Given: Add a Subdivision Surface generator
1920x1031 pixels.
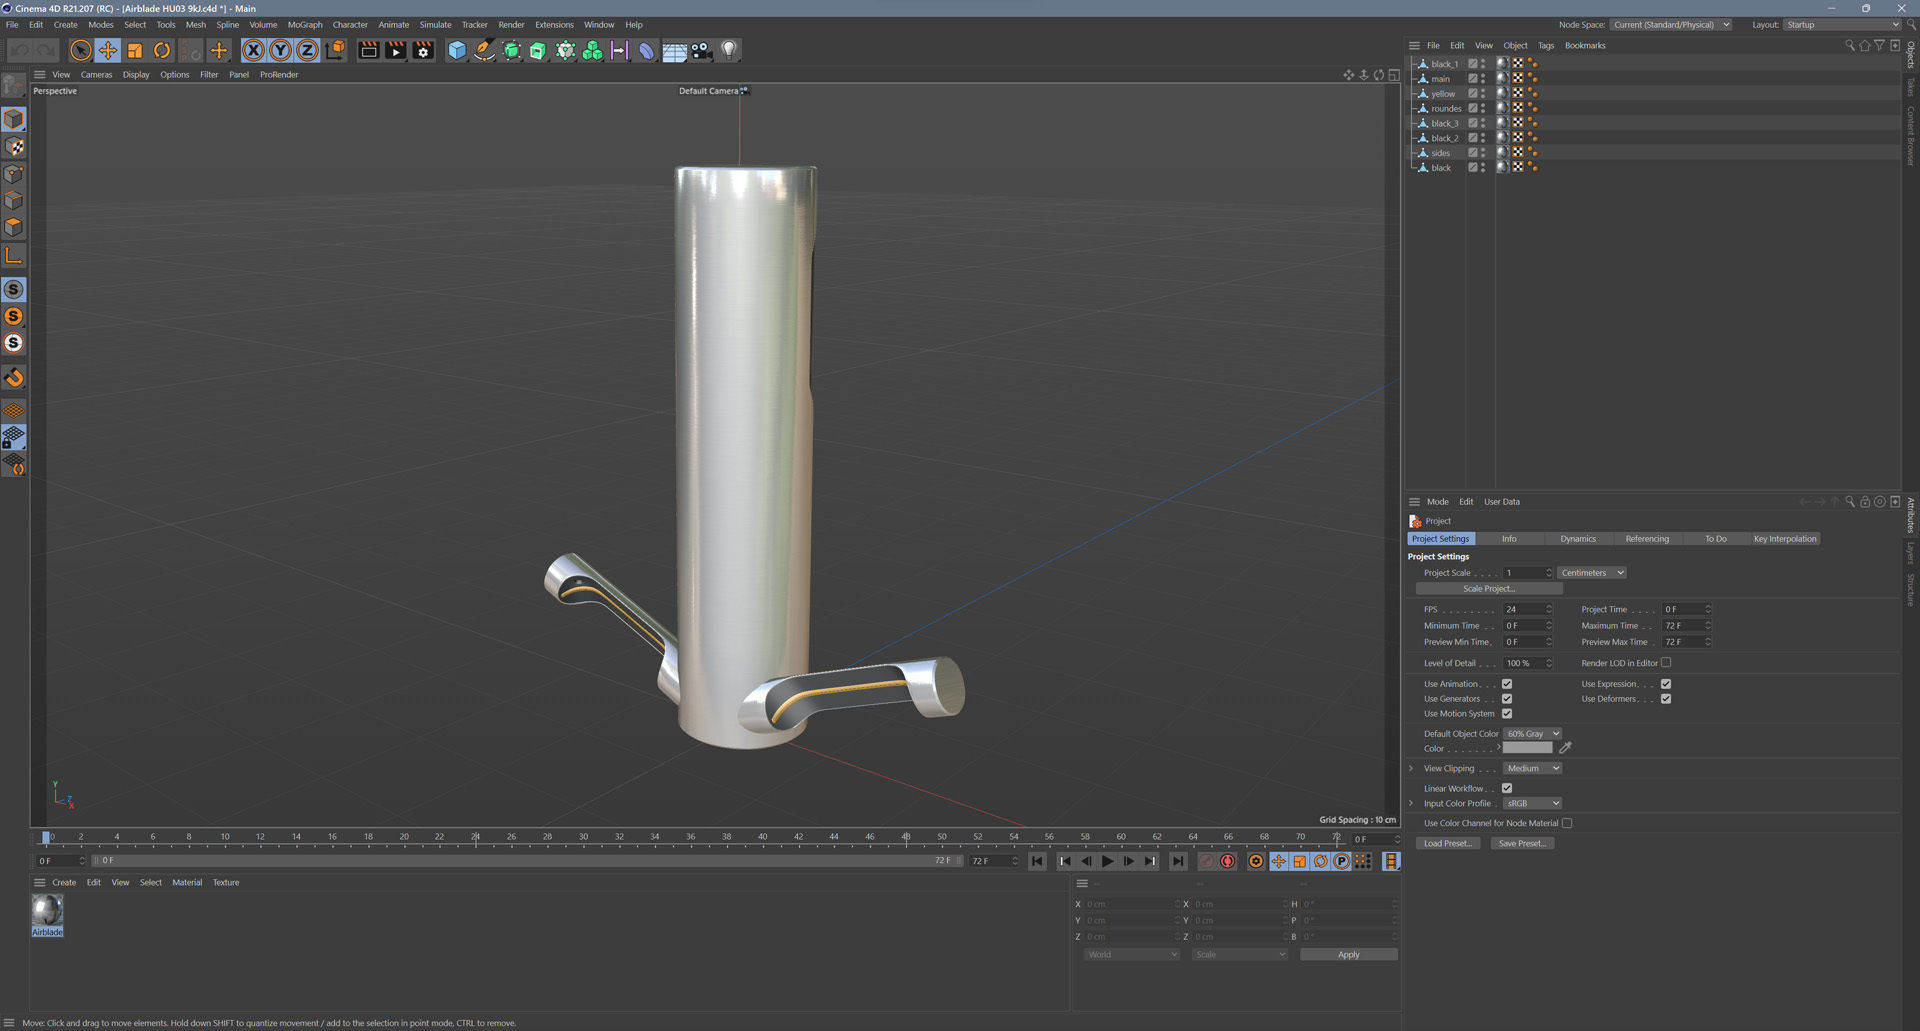Looking at the screenshot, I should tap(511, 50).
